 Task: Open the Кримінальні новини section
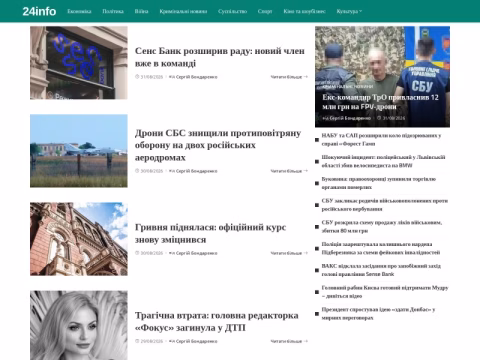(183, 11)
